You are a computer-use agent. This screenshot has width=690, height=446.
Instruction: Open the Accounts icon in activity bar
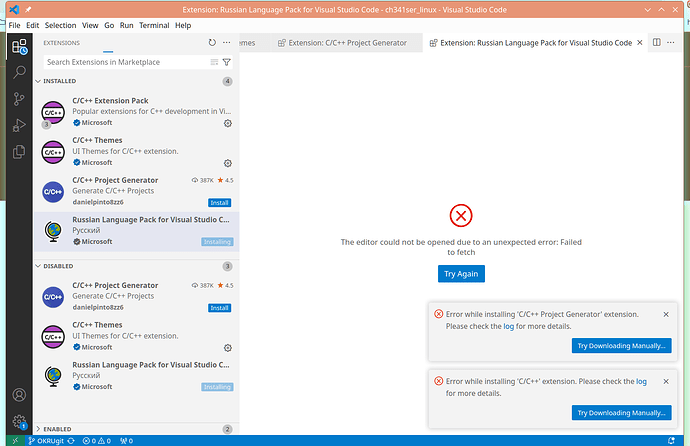18,396
